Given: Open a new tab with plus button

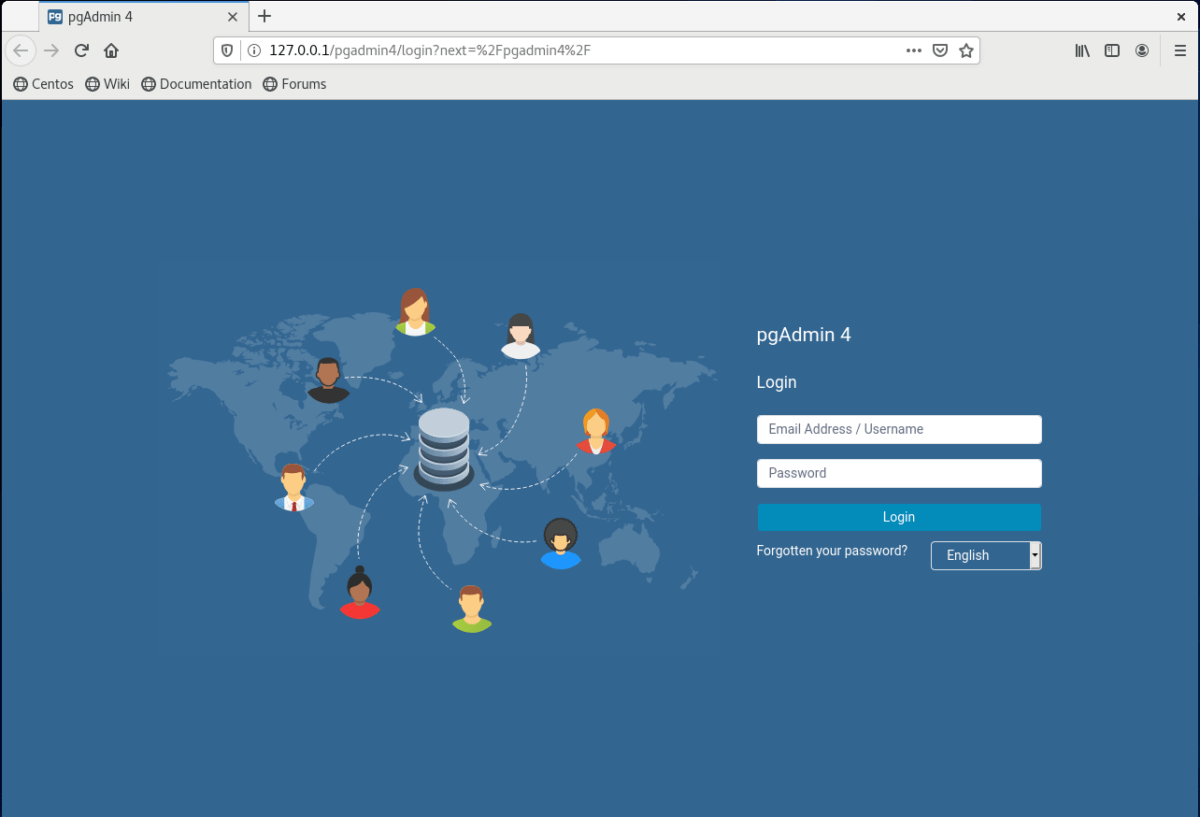Looking at the screenshot, I should (x=264, y=16).
